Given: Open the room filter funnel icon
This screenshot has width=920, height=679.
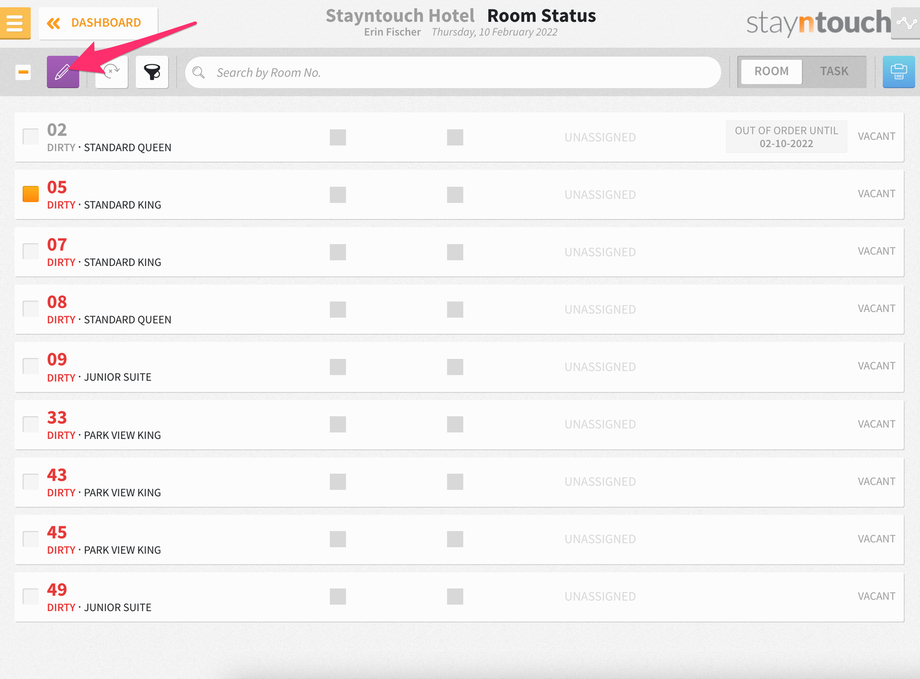Looking at the screenshot, I should [152, 72].
